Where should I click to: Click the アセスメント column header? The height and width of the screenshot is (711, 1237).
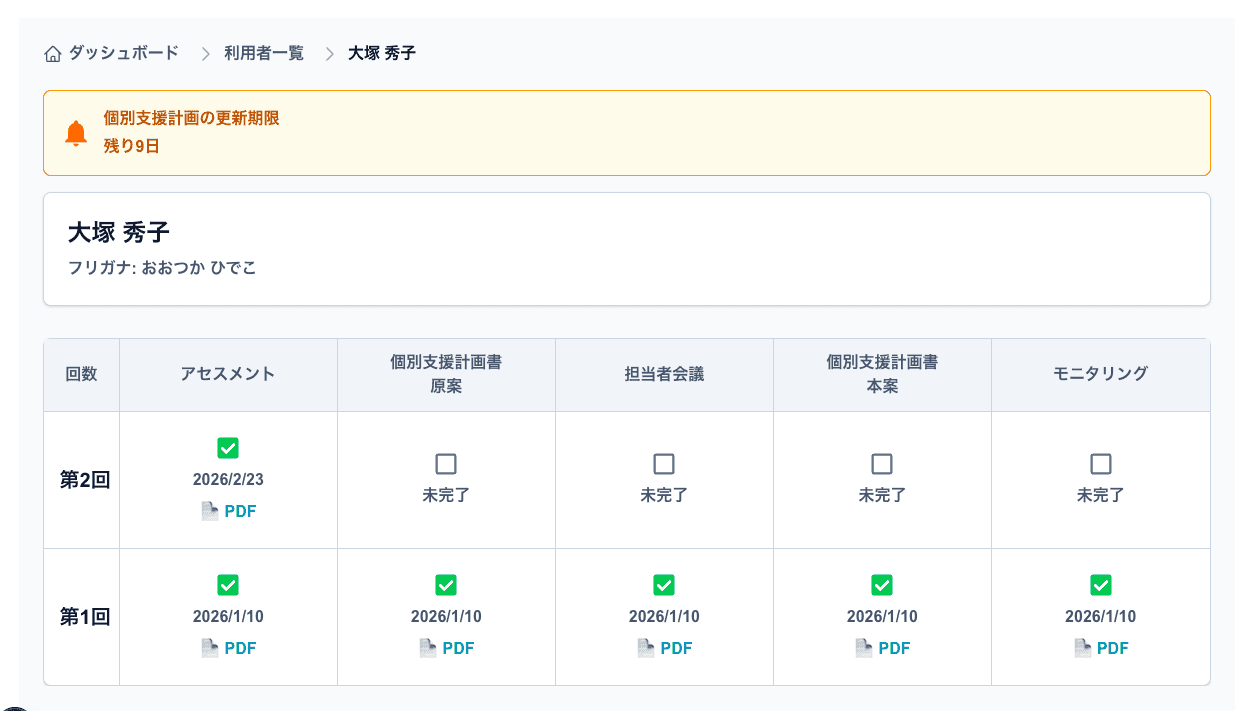228,374
